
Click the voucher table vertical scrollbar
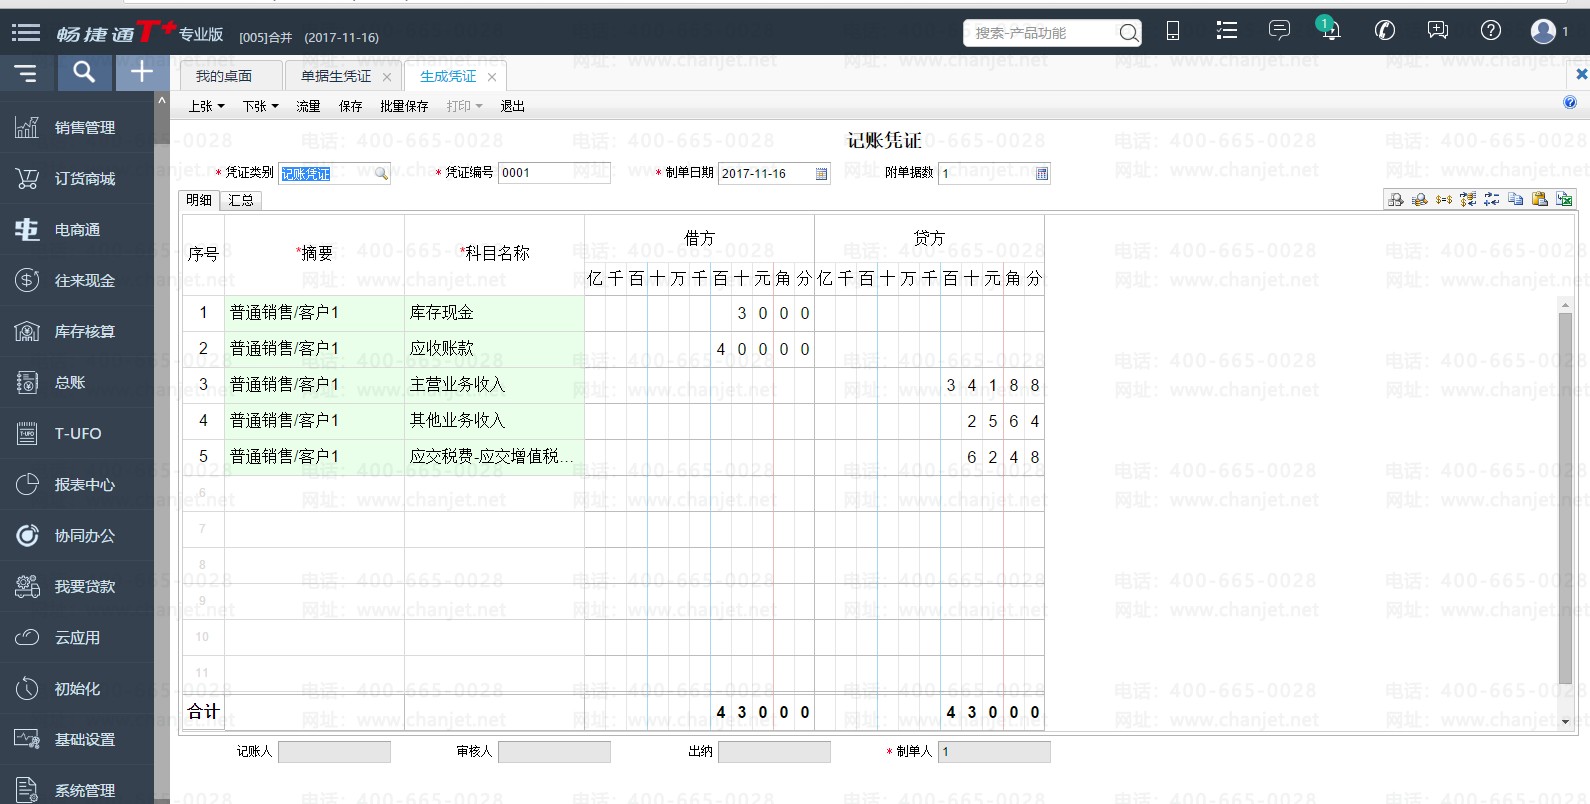[1565, 500]
